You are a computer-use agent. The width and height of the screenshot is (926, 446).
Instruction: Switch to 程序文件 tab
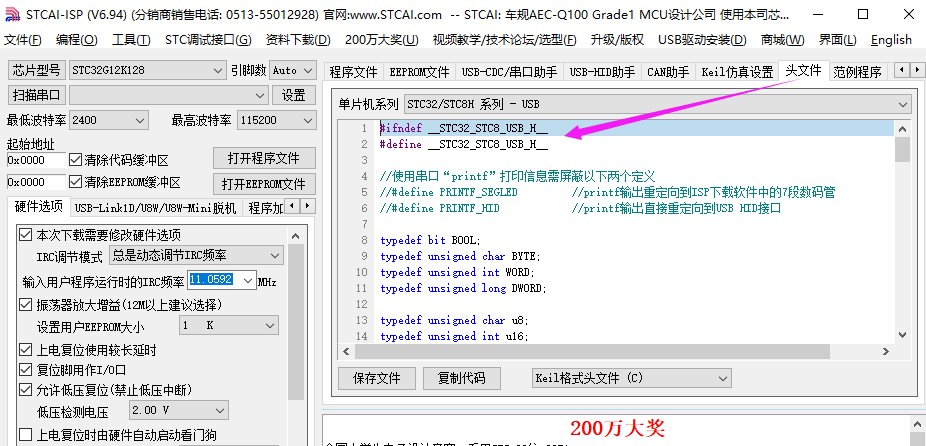[353, 72]
